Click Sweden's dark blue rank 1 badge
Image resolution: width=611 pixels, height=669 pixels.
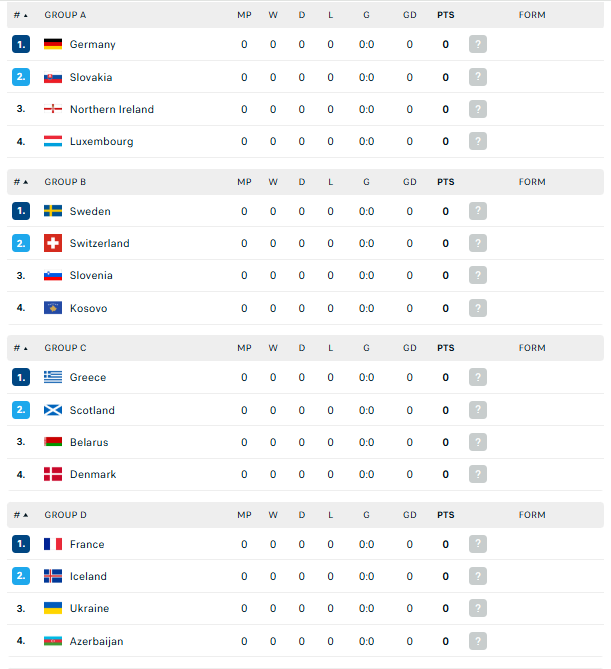(x=21, y=211)
